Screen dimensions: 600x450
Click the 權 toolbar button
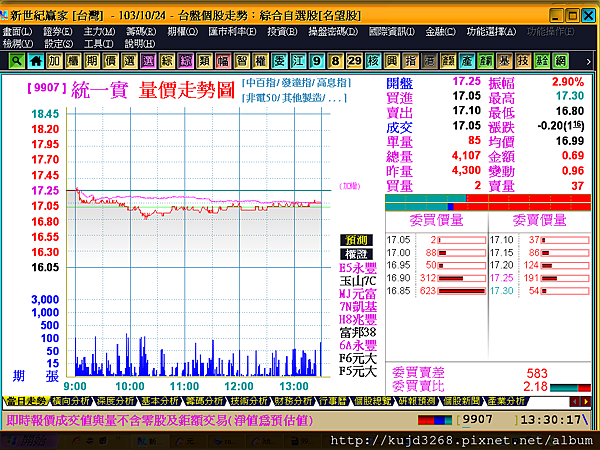pos(261,61)
